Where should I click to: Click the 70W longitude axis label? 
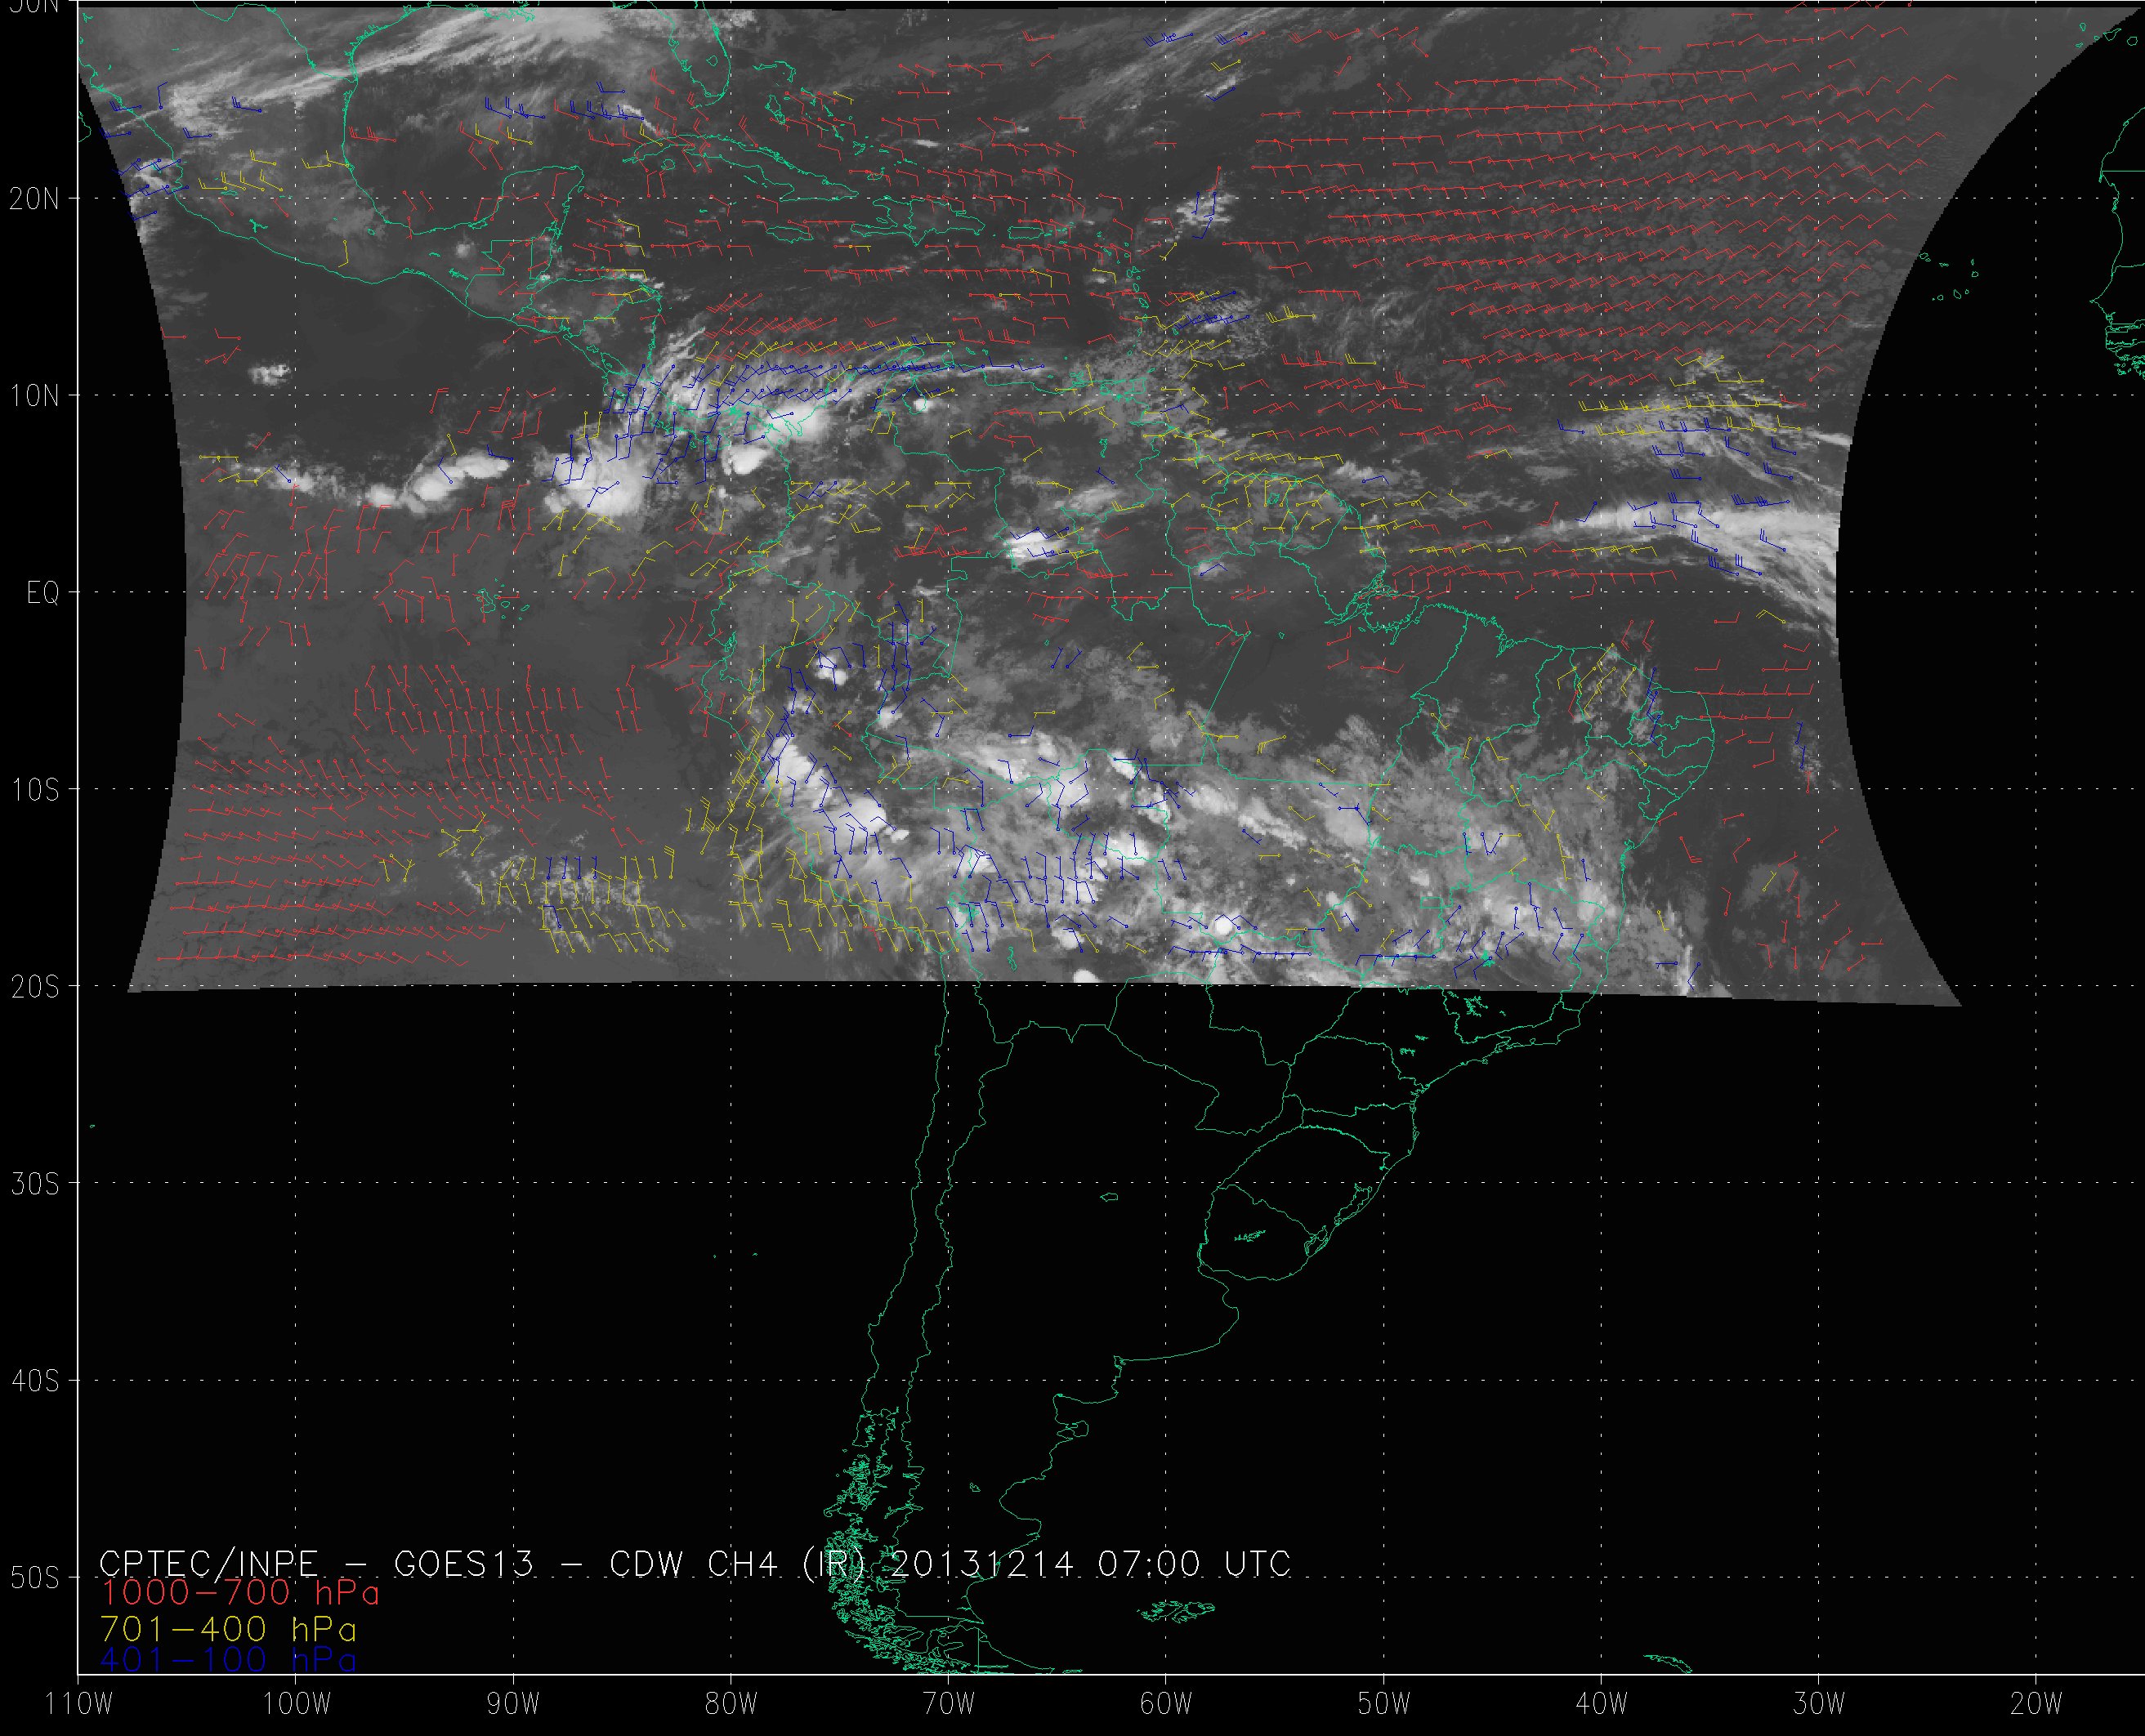pos(949,1704)
